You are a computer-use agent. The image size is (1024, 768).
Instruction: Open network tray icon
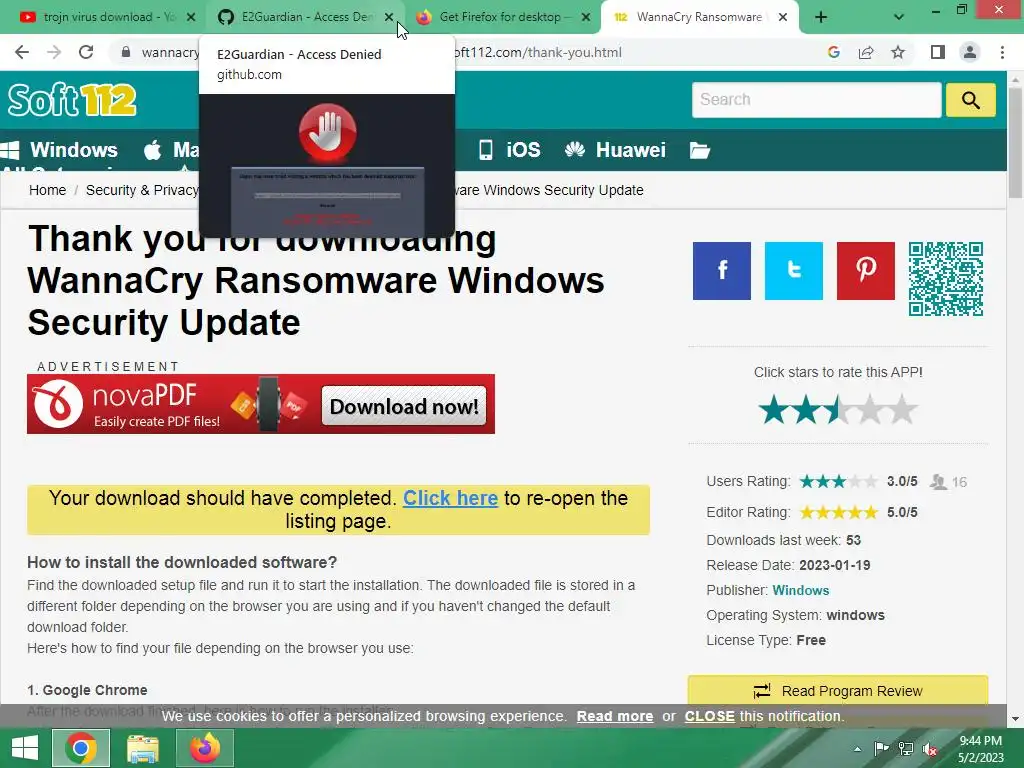[x=906, y=749]
